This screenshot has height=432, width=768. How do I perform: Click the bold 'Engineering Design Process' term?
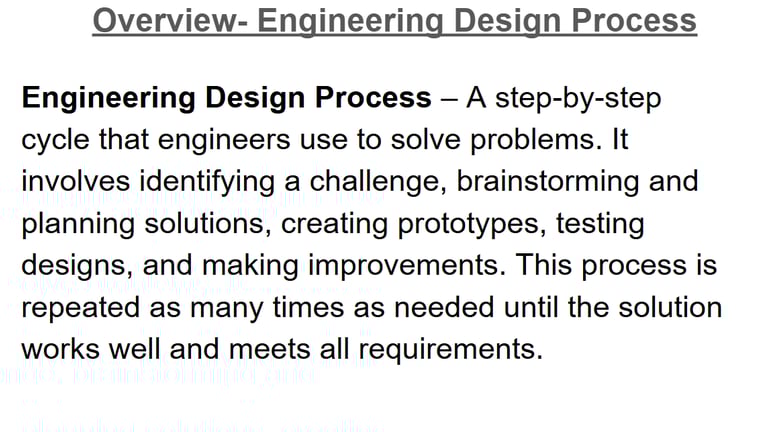tap(226, 98)
